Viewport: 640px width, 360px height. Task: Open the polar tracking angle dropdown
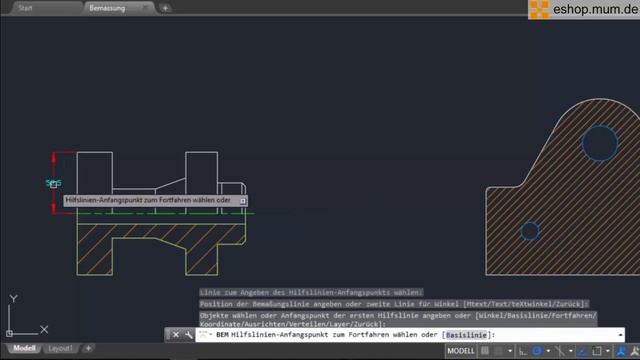(548, 351)
